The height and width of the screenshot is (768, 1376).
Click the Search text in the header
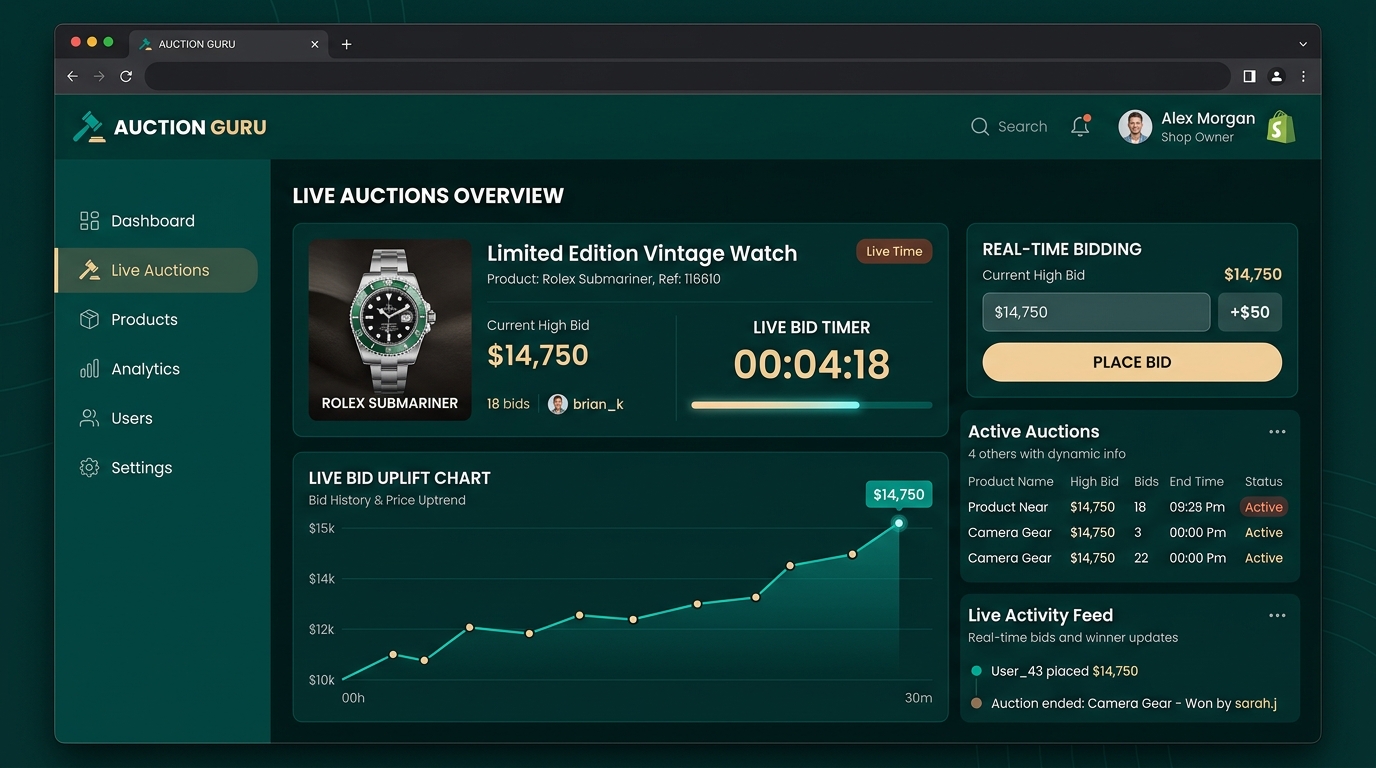point(1022,127)
